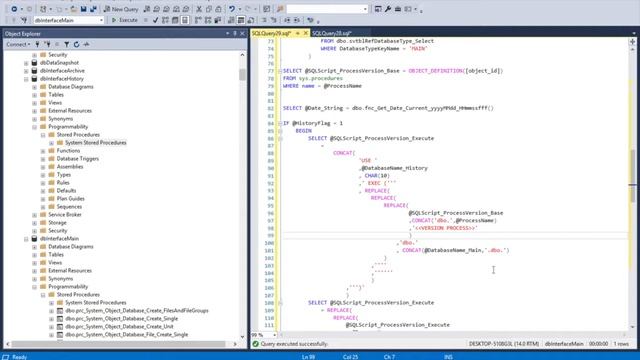
Task: Click the Undo arrow icon
Action: (232, 9)
